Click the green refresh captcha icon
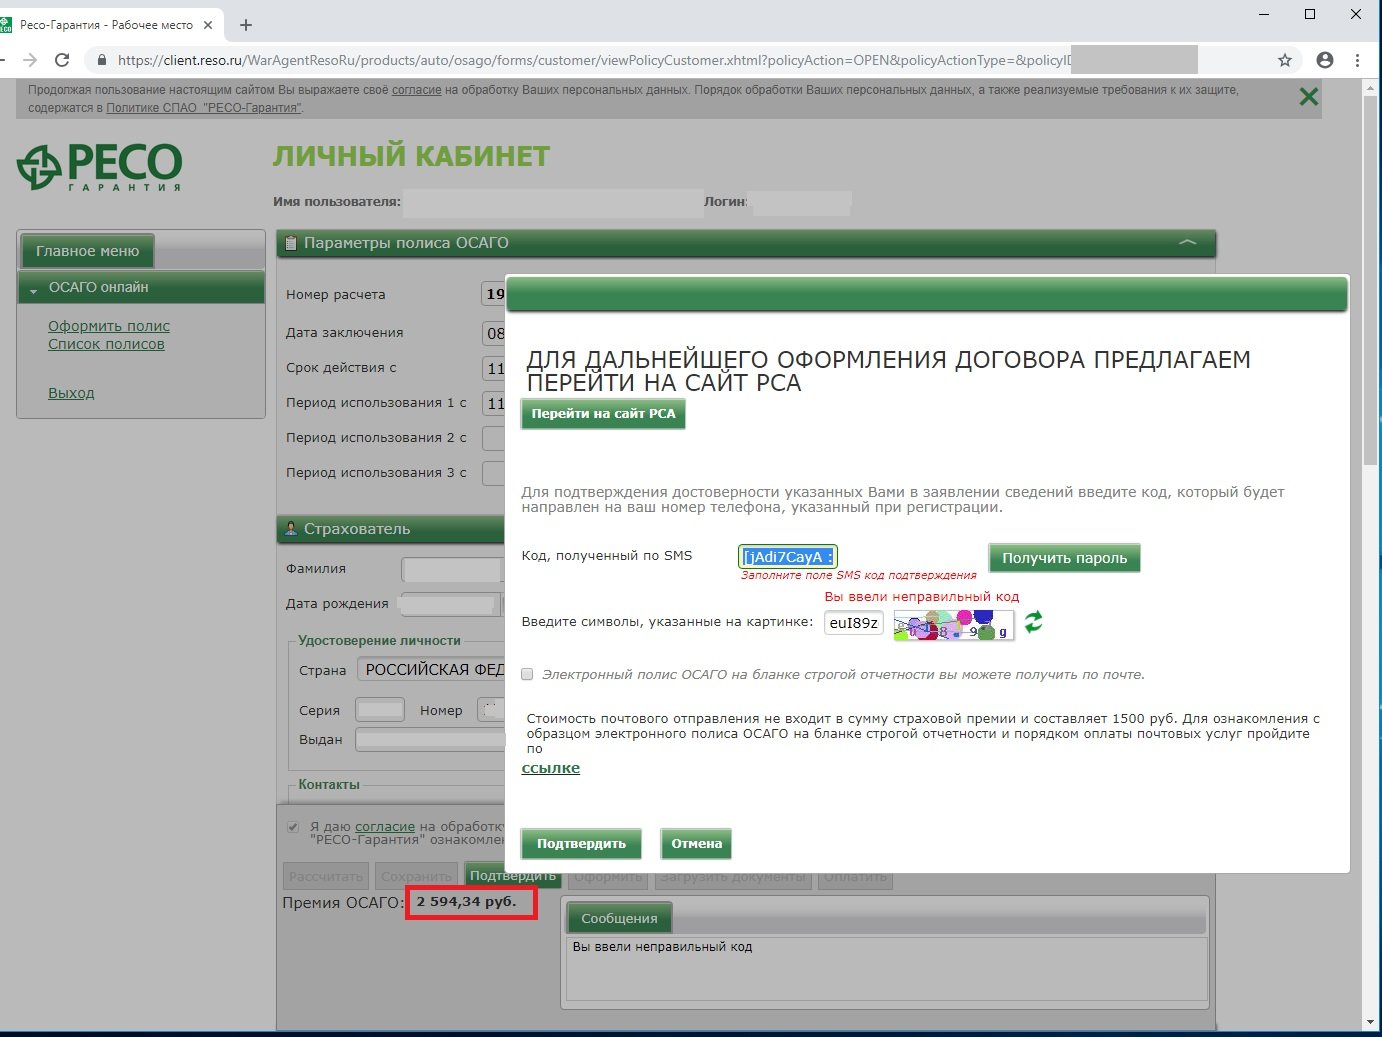Image resolution: width=1382 pixels, height=1037 pixels. pos(1033,622)
